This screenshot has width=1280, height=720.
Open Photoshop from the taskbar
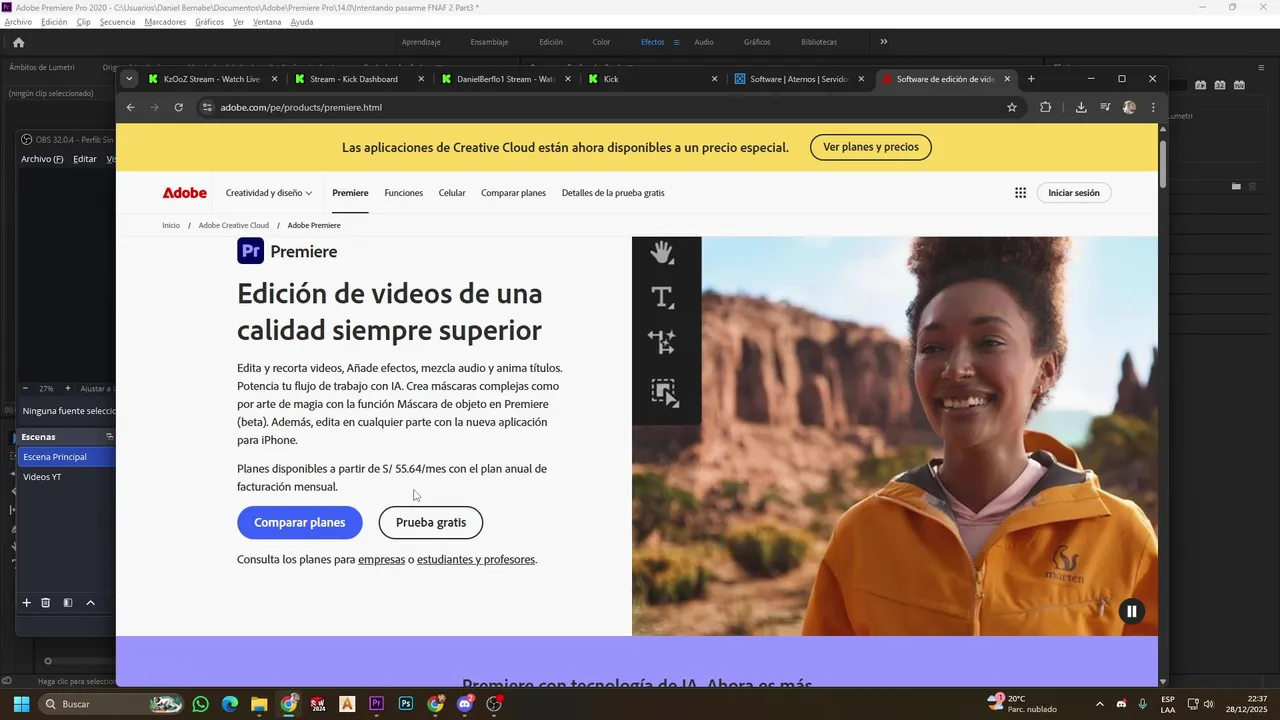click(x=406, y=704)
